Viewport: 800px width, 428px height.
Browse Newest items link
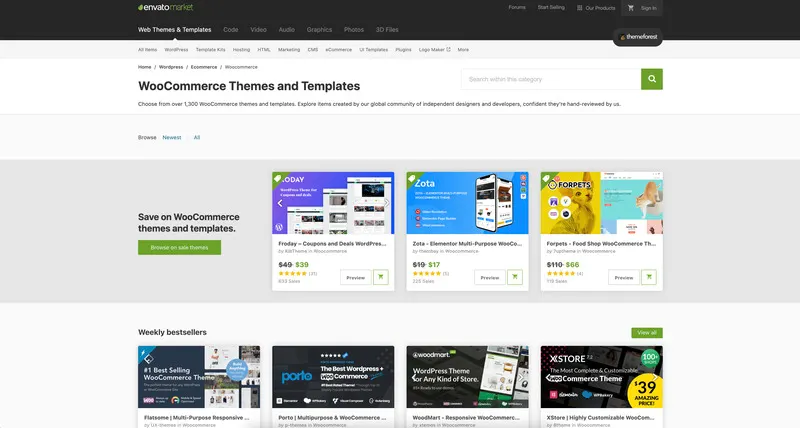172,137
